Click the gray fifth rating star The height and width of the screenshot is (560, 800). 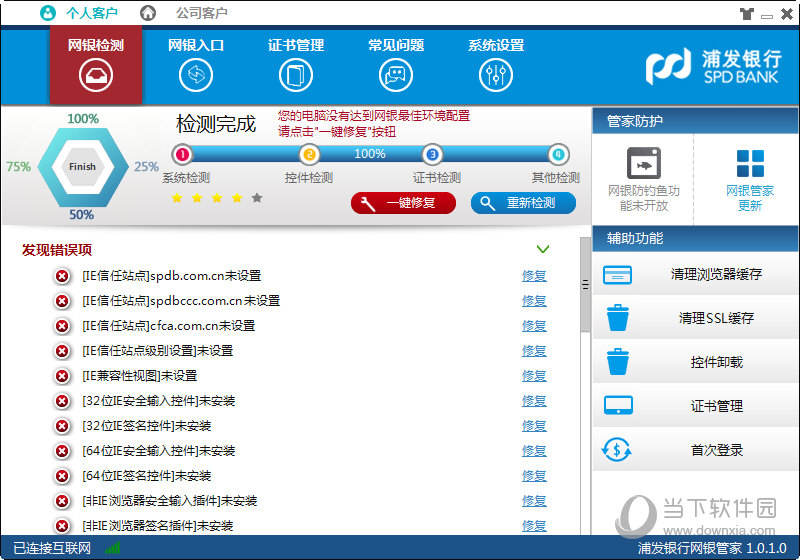tap(257, 197)
